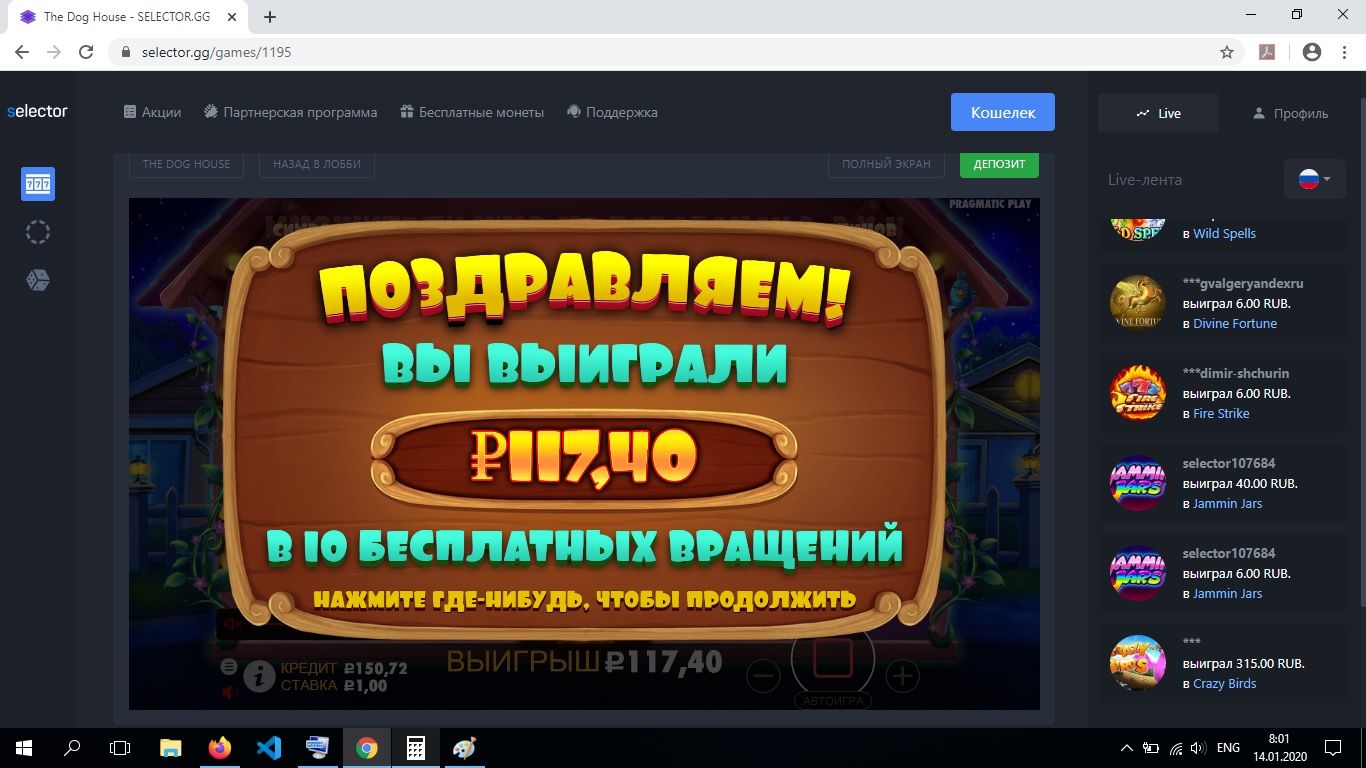Image resolution: width=1366 pixels, height=768 pixels.
Task: Click НАЖМИТЕ ГДЕ-НИБУДЬ, ЧТОБЫ ПРОДОЛЖИТЬ to continue
Action: pyautogui.click(x=584, y=600)
